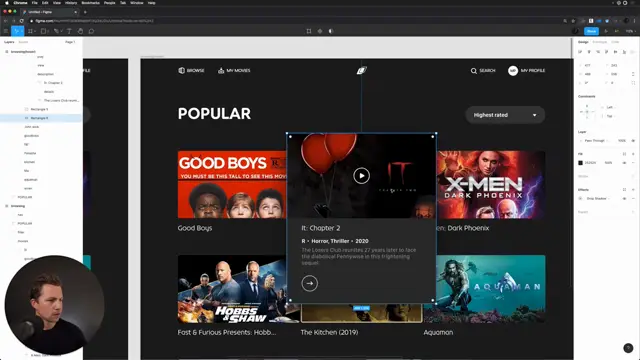The width and height of the screenshot is (640, 360).
Task: Open a new browser tab
Action: 85,12
